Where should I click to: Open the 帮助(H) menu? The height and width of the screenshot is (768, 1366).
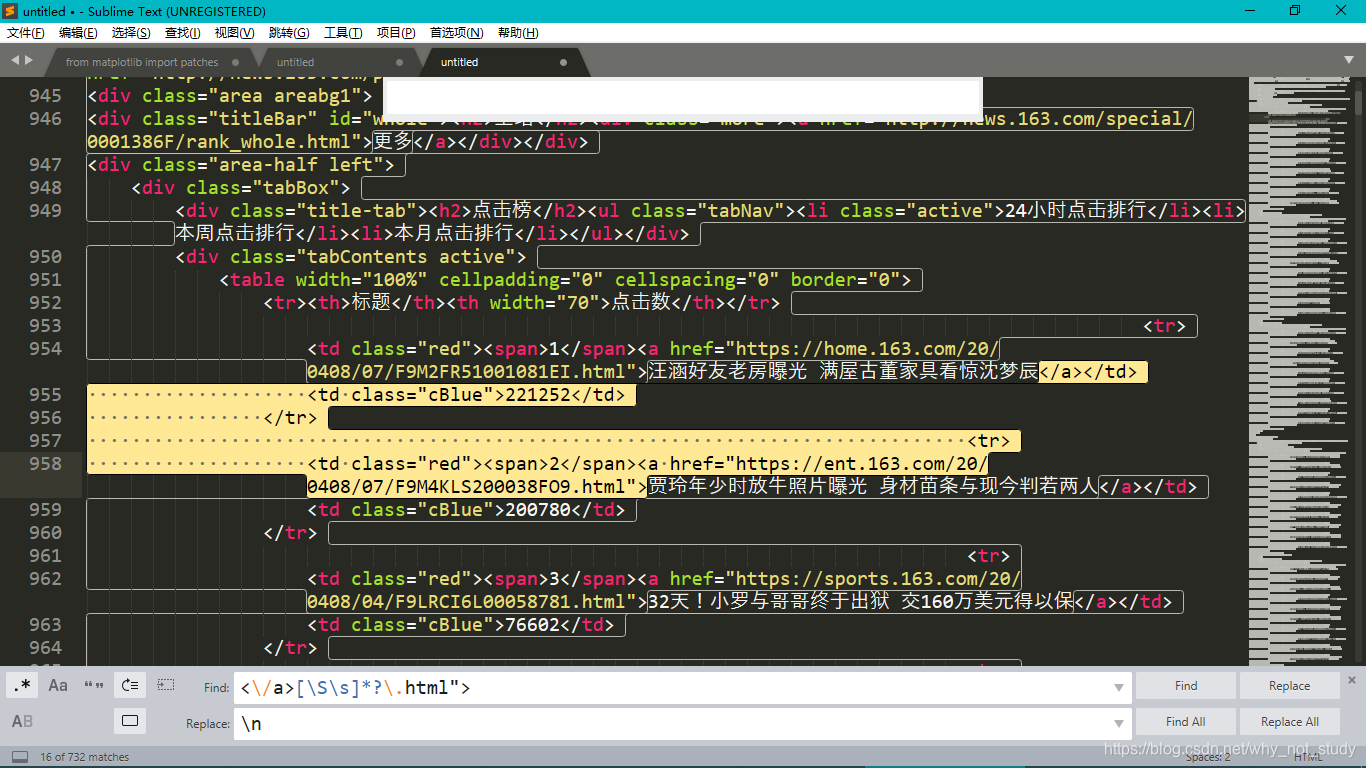(x=518, y=33)
